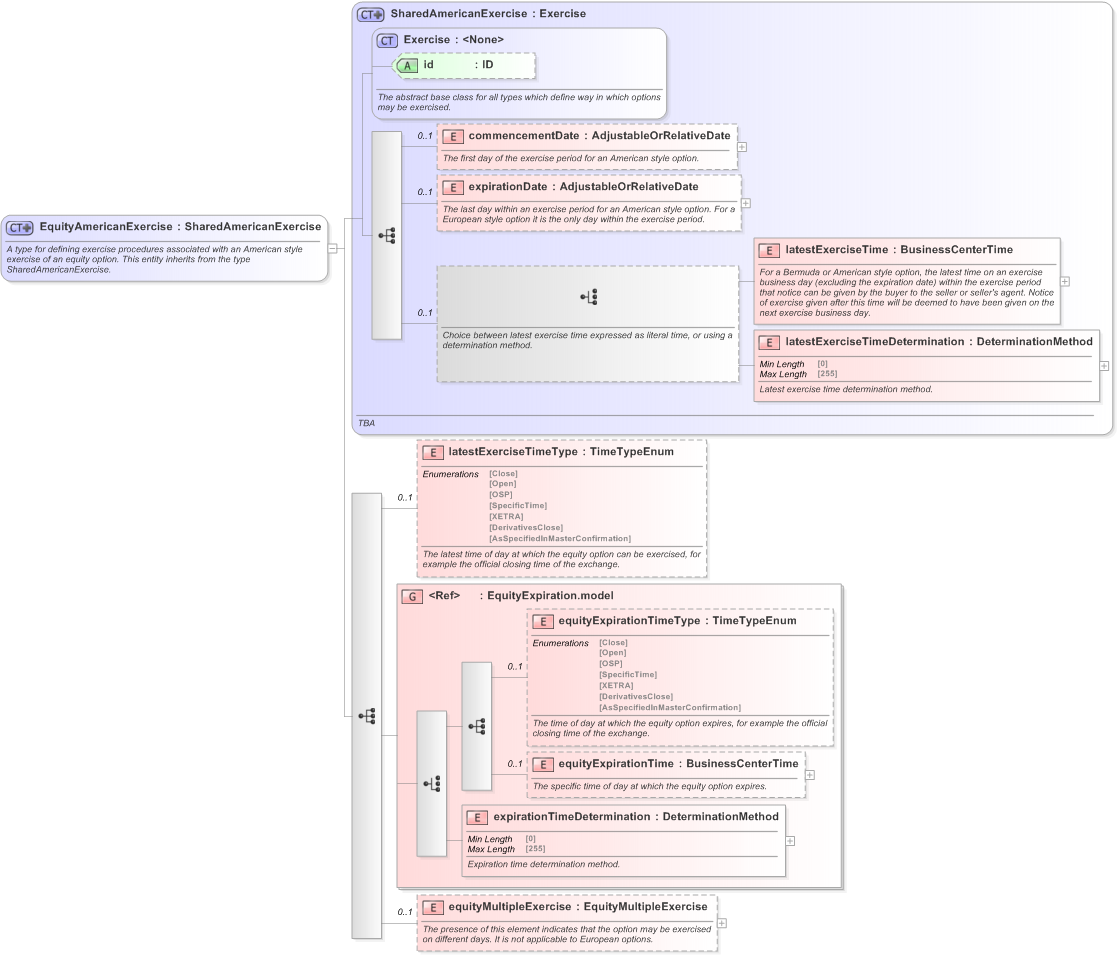
Task: Select [XETRA] enumeration under latestExerciseTimeType
Action: click(506, 516)
